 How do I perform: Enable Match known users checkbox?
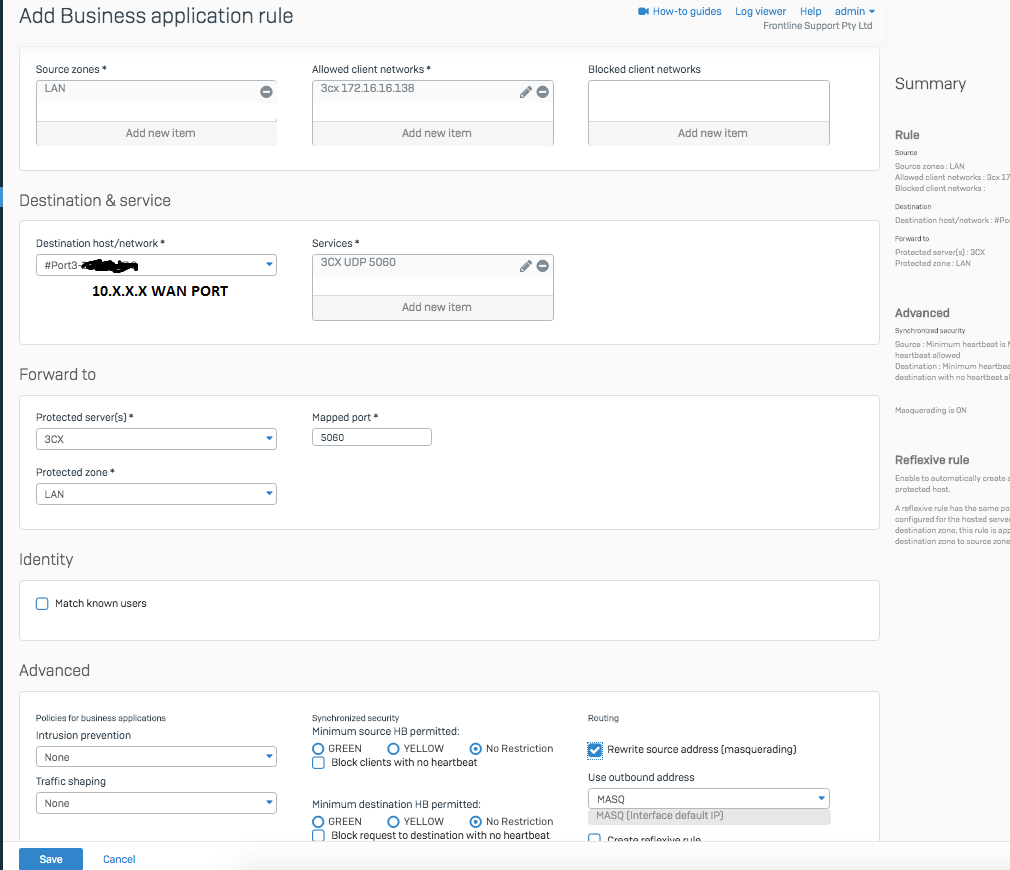42,604
